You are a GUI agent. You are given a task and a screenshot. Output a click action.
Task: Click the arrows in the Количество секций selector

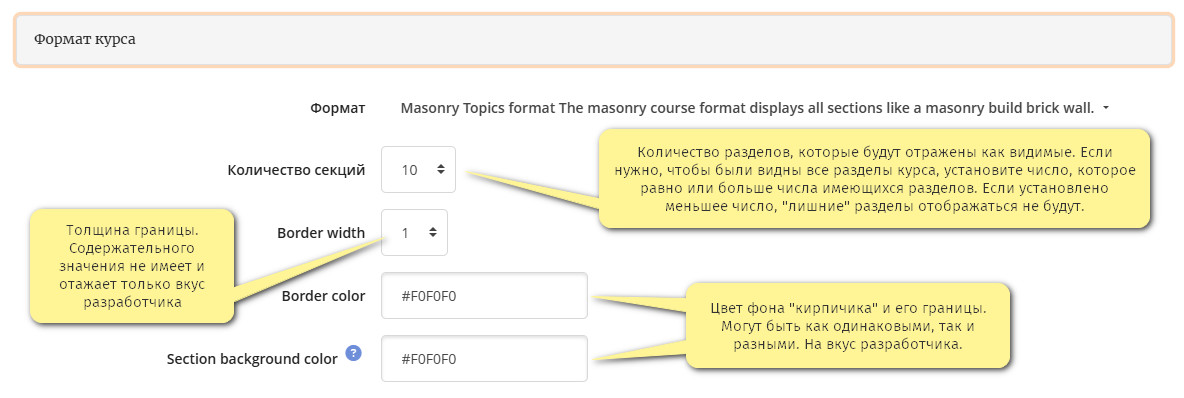coord(441,170)
